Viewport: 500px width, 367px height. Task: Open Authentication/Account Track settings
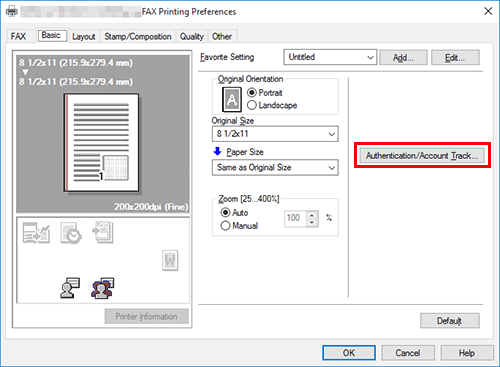click(422, 156)
